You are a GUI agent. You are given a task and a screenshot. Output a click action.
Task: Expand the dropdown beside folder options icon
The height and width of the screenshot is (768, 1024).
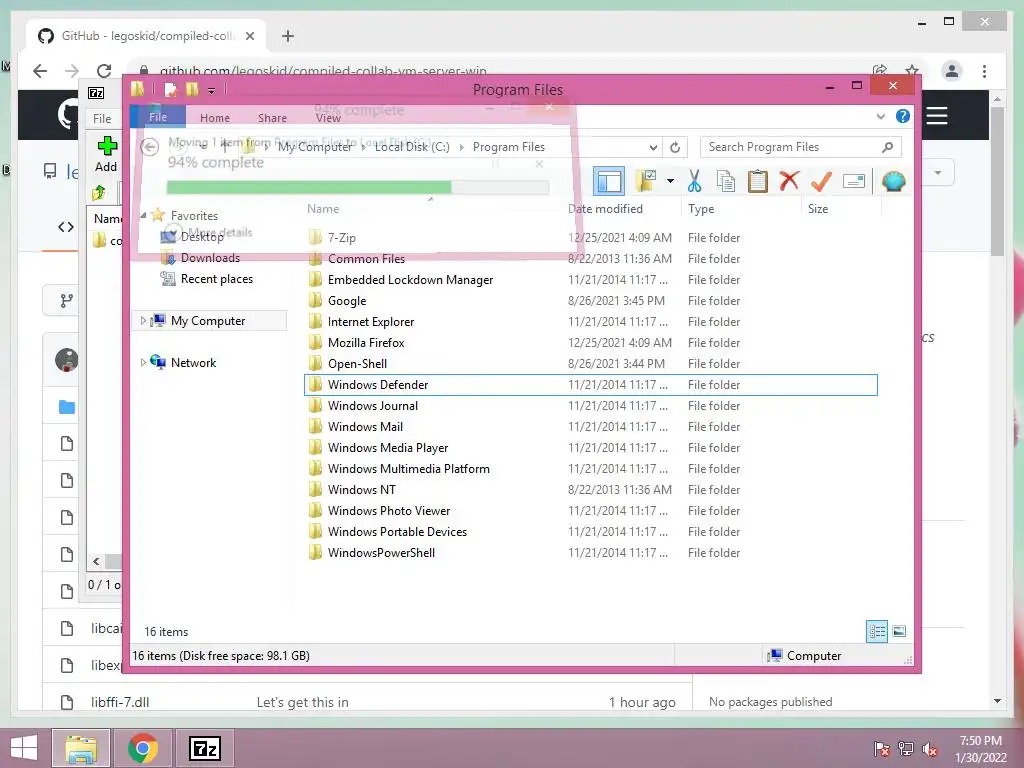670,181
